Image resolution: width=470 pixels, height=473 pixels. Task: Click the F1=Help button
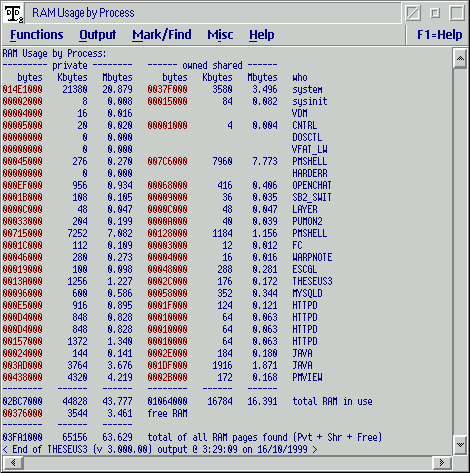tap(439, 35)
